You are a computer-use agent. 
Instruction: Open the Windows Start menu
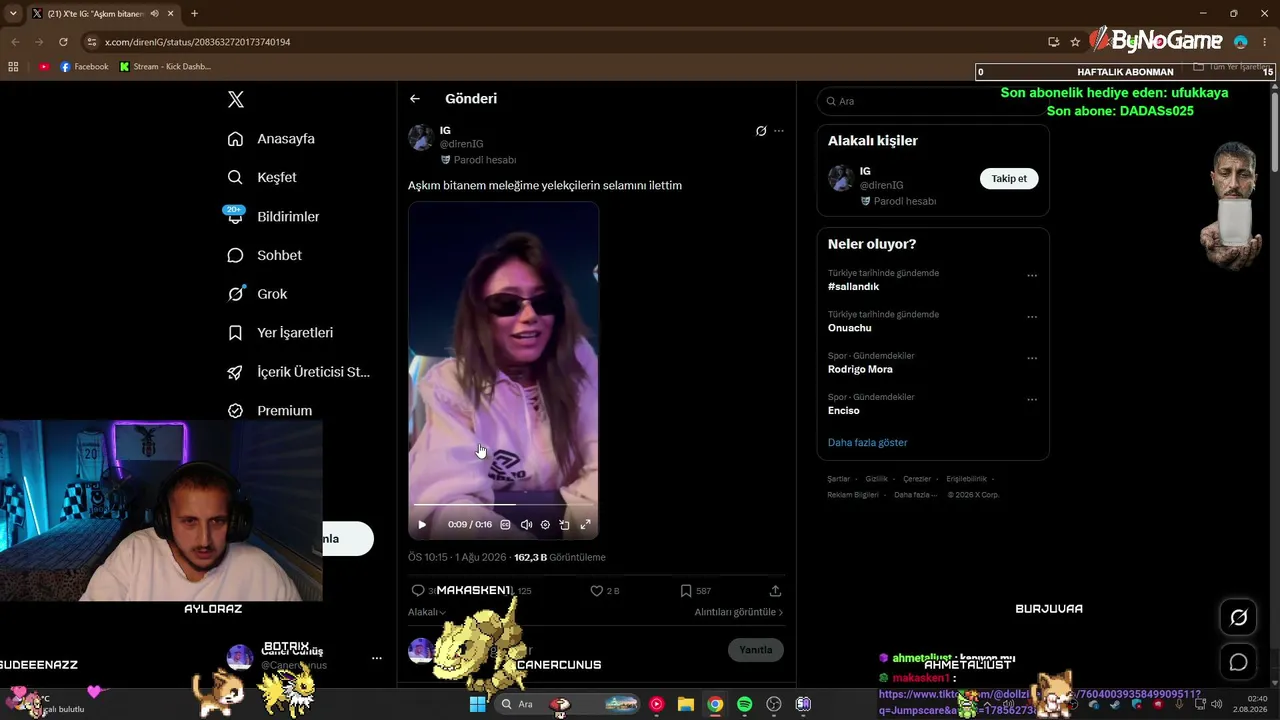478,704
